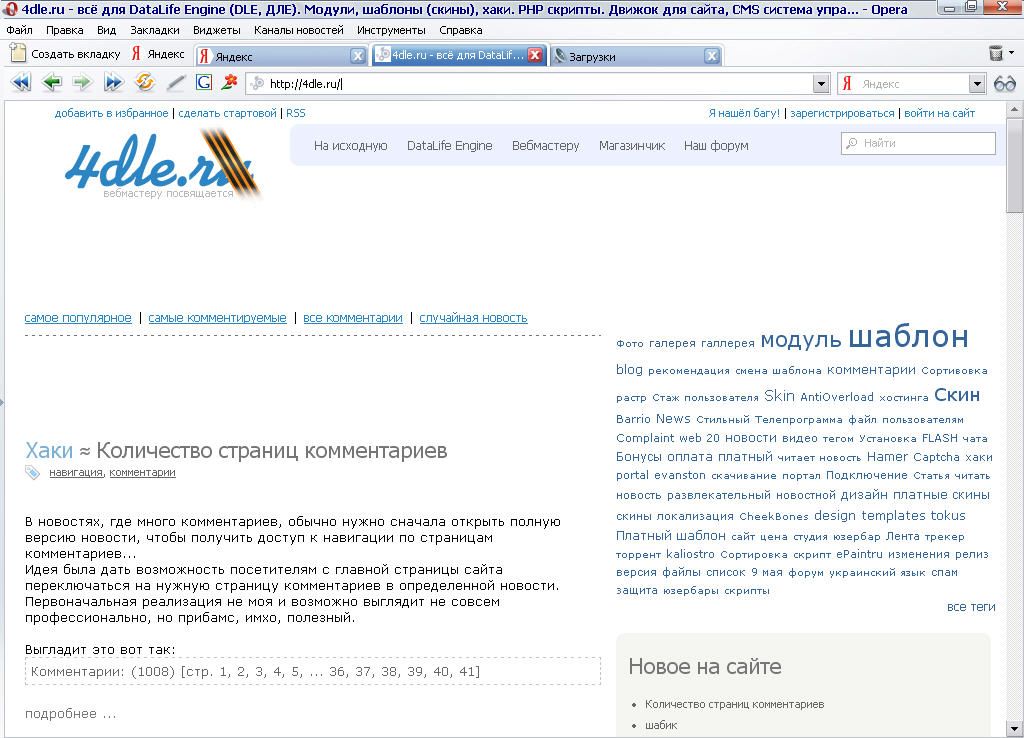The image size is (1024, 738).
Task: Open the 'Наш форум' site navigation link
Action: tap(716, 146)
